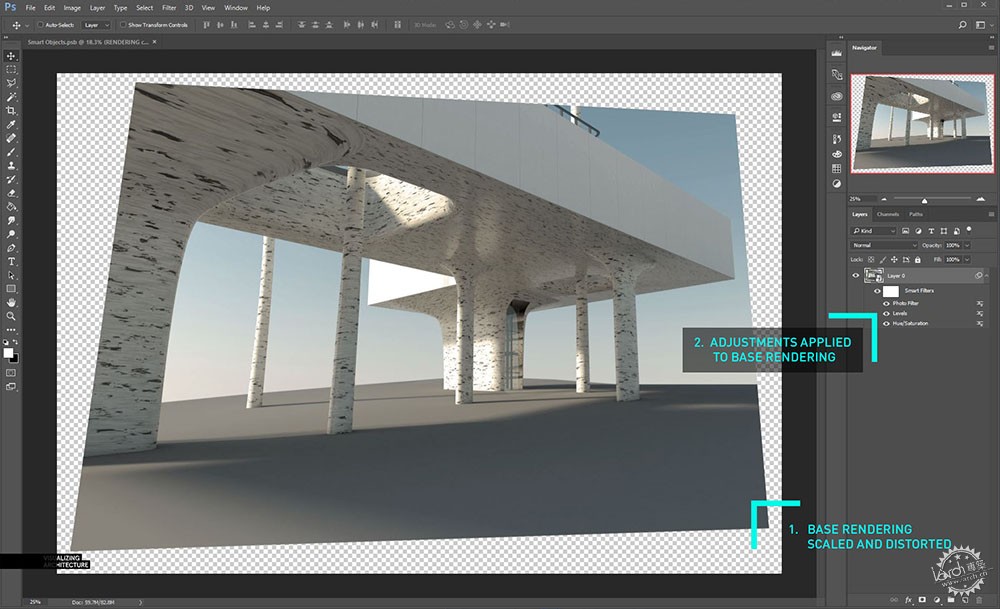Screen dimensions: 1000x609
Task: Toggle lock transparent pixels
Action: 871,260
